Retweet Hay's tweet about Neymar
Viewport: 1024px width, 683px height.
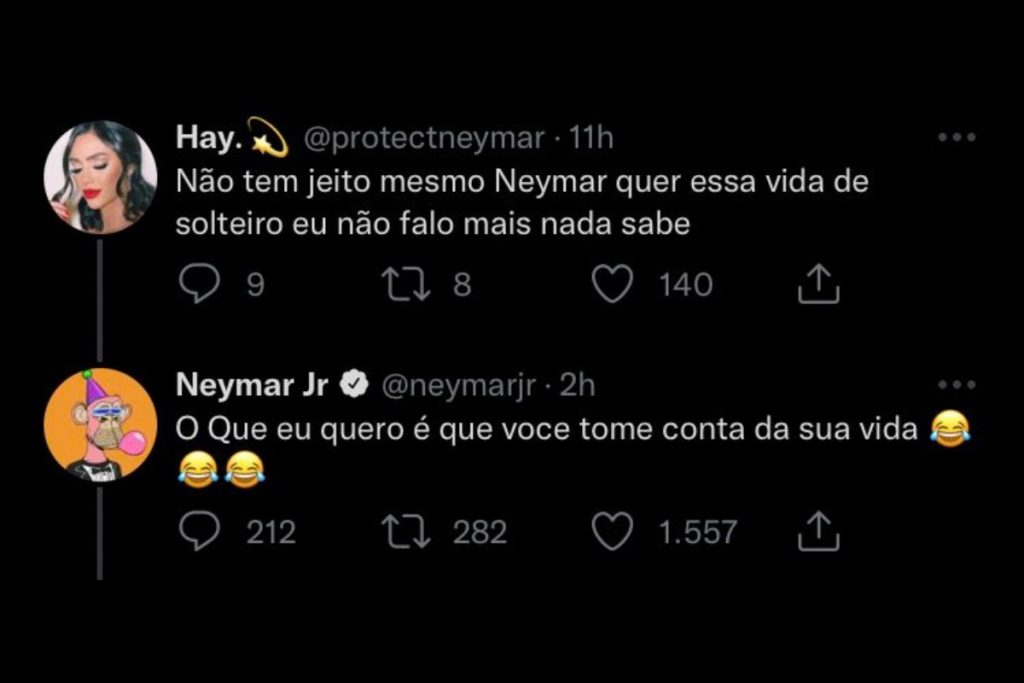(x=408, y=286)
